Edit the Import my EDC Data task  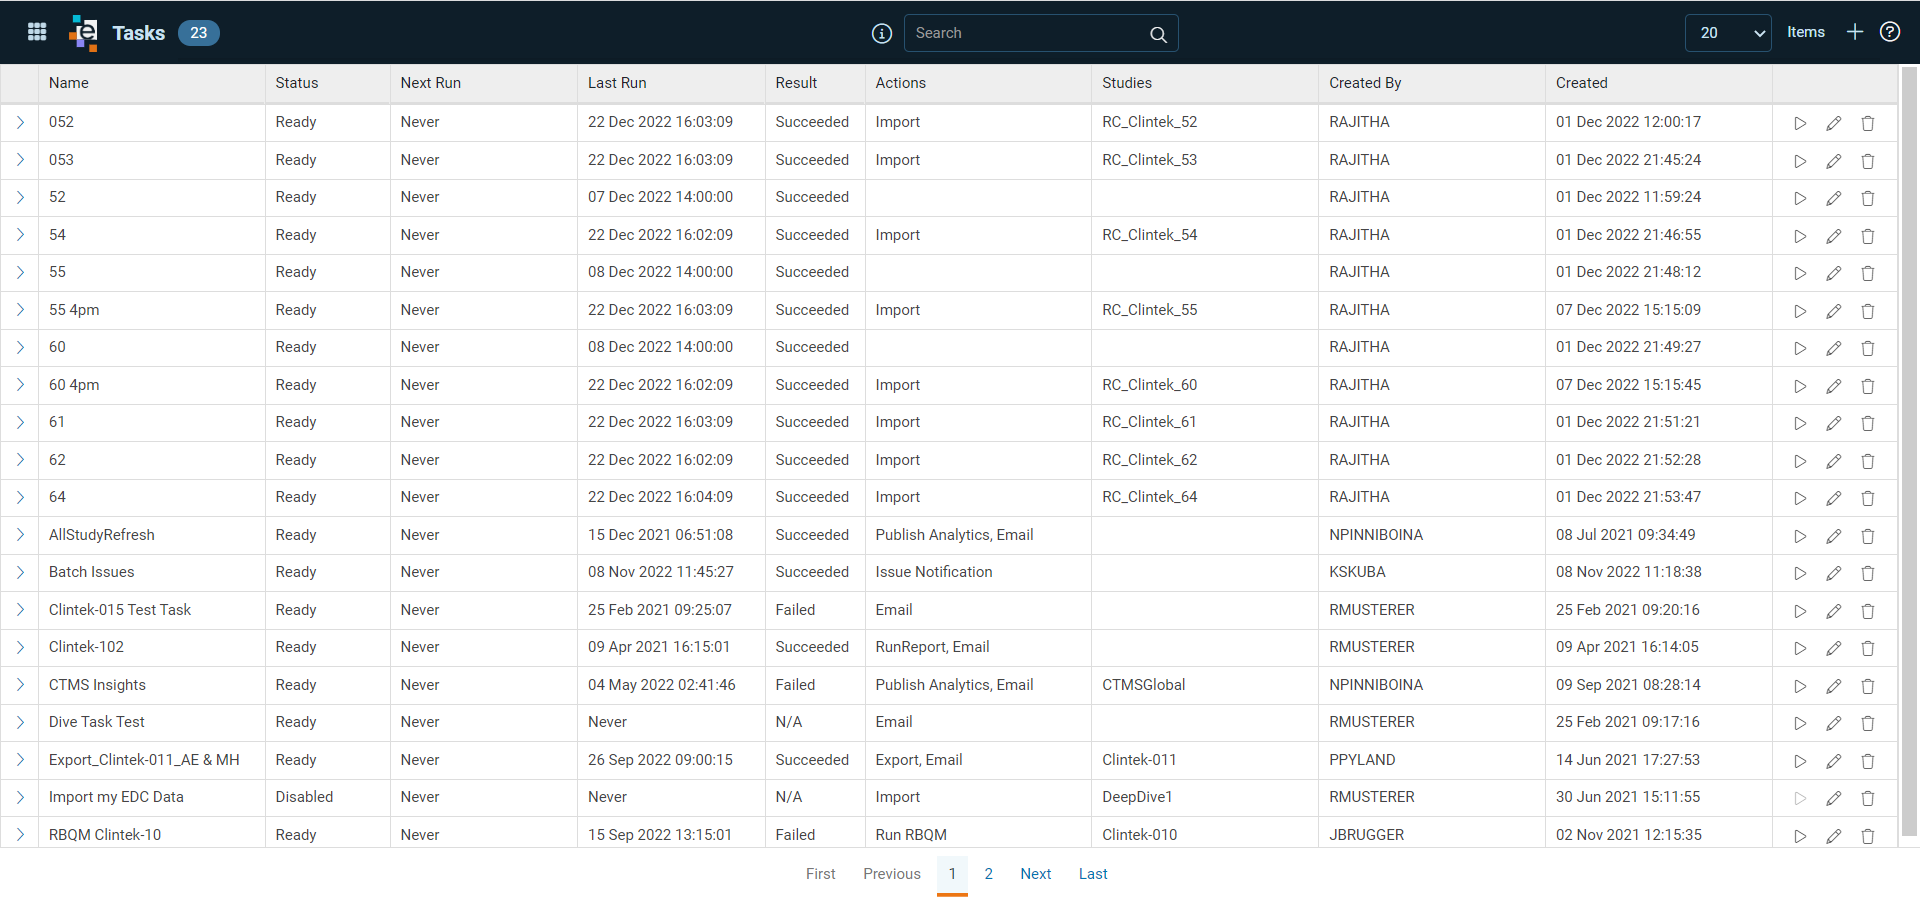[x=1834, y=798]
